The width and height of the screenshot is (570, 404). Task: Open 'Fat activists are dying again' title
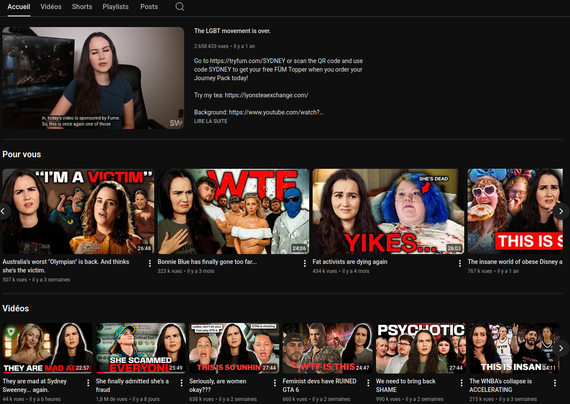pyautogui.click(x=350, y=262)
